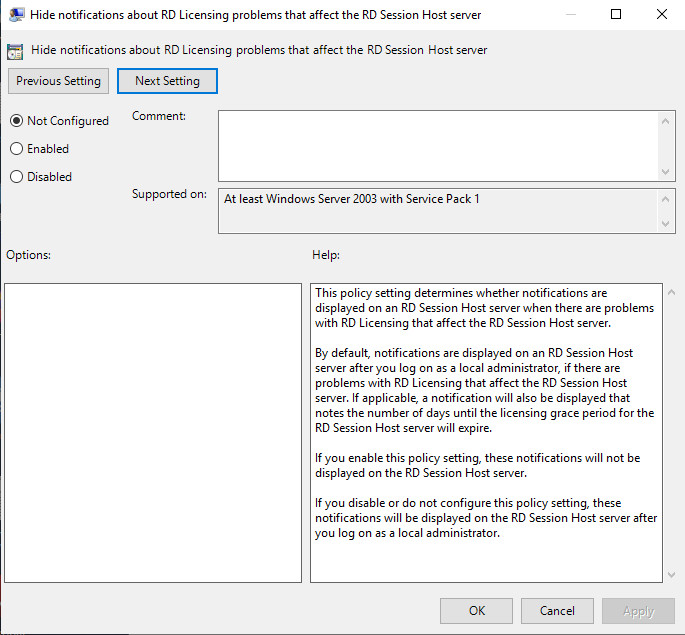This screenshot has height=635, width=685.
Task: Choose the Enabled option
Action: coord(16,149)
